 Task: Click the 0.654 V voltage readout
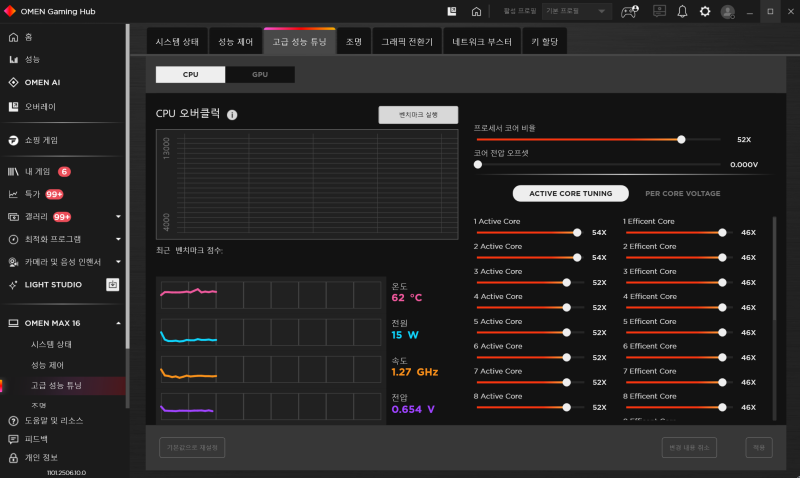pyautogui.click(x=413, y=409)
